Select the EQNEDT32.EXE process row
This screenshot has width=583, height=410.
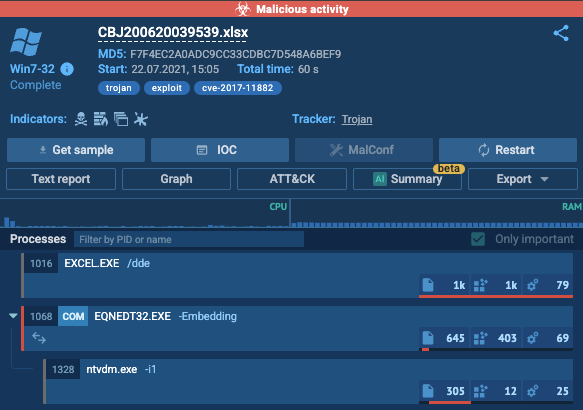297,329
